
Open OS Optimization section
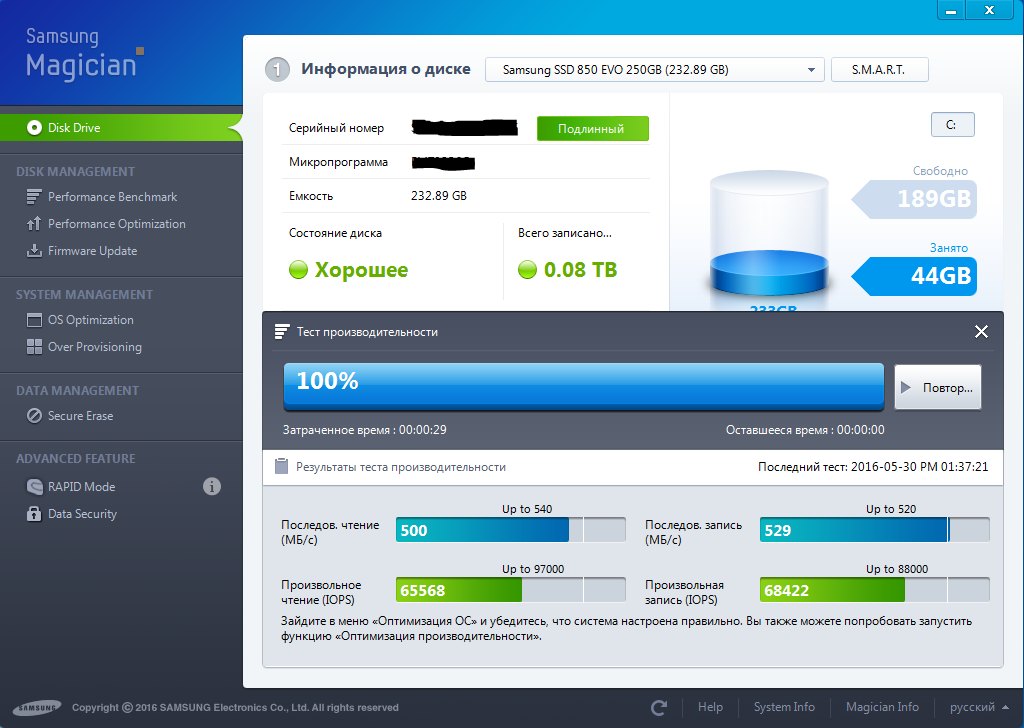click(90, 320)
